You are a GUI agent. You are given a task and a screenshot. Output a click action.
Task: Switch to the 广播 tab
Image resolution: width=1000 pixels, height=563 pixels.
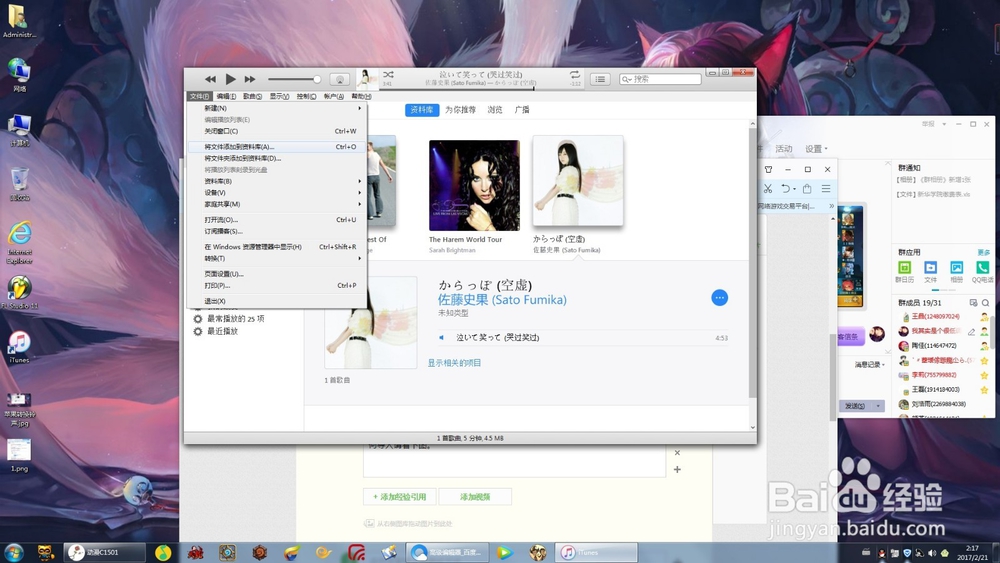(522, 110)
